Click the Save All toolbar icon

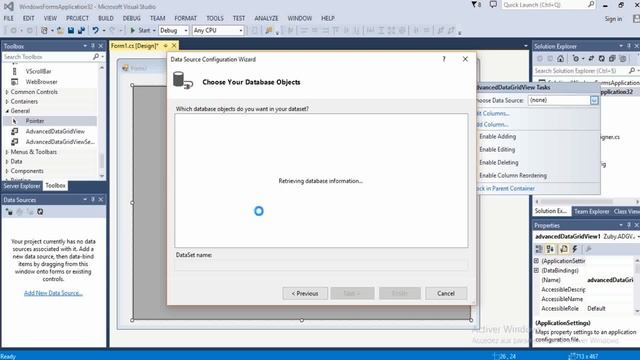81,30
